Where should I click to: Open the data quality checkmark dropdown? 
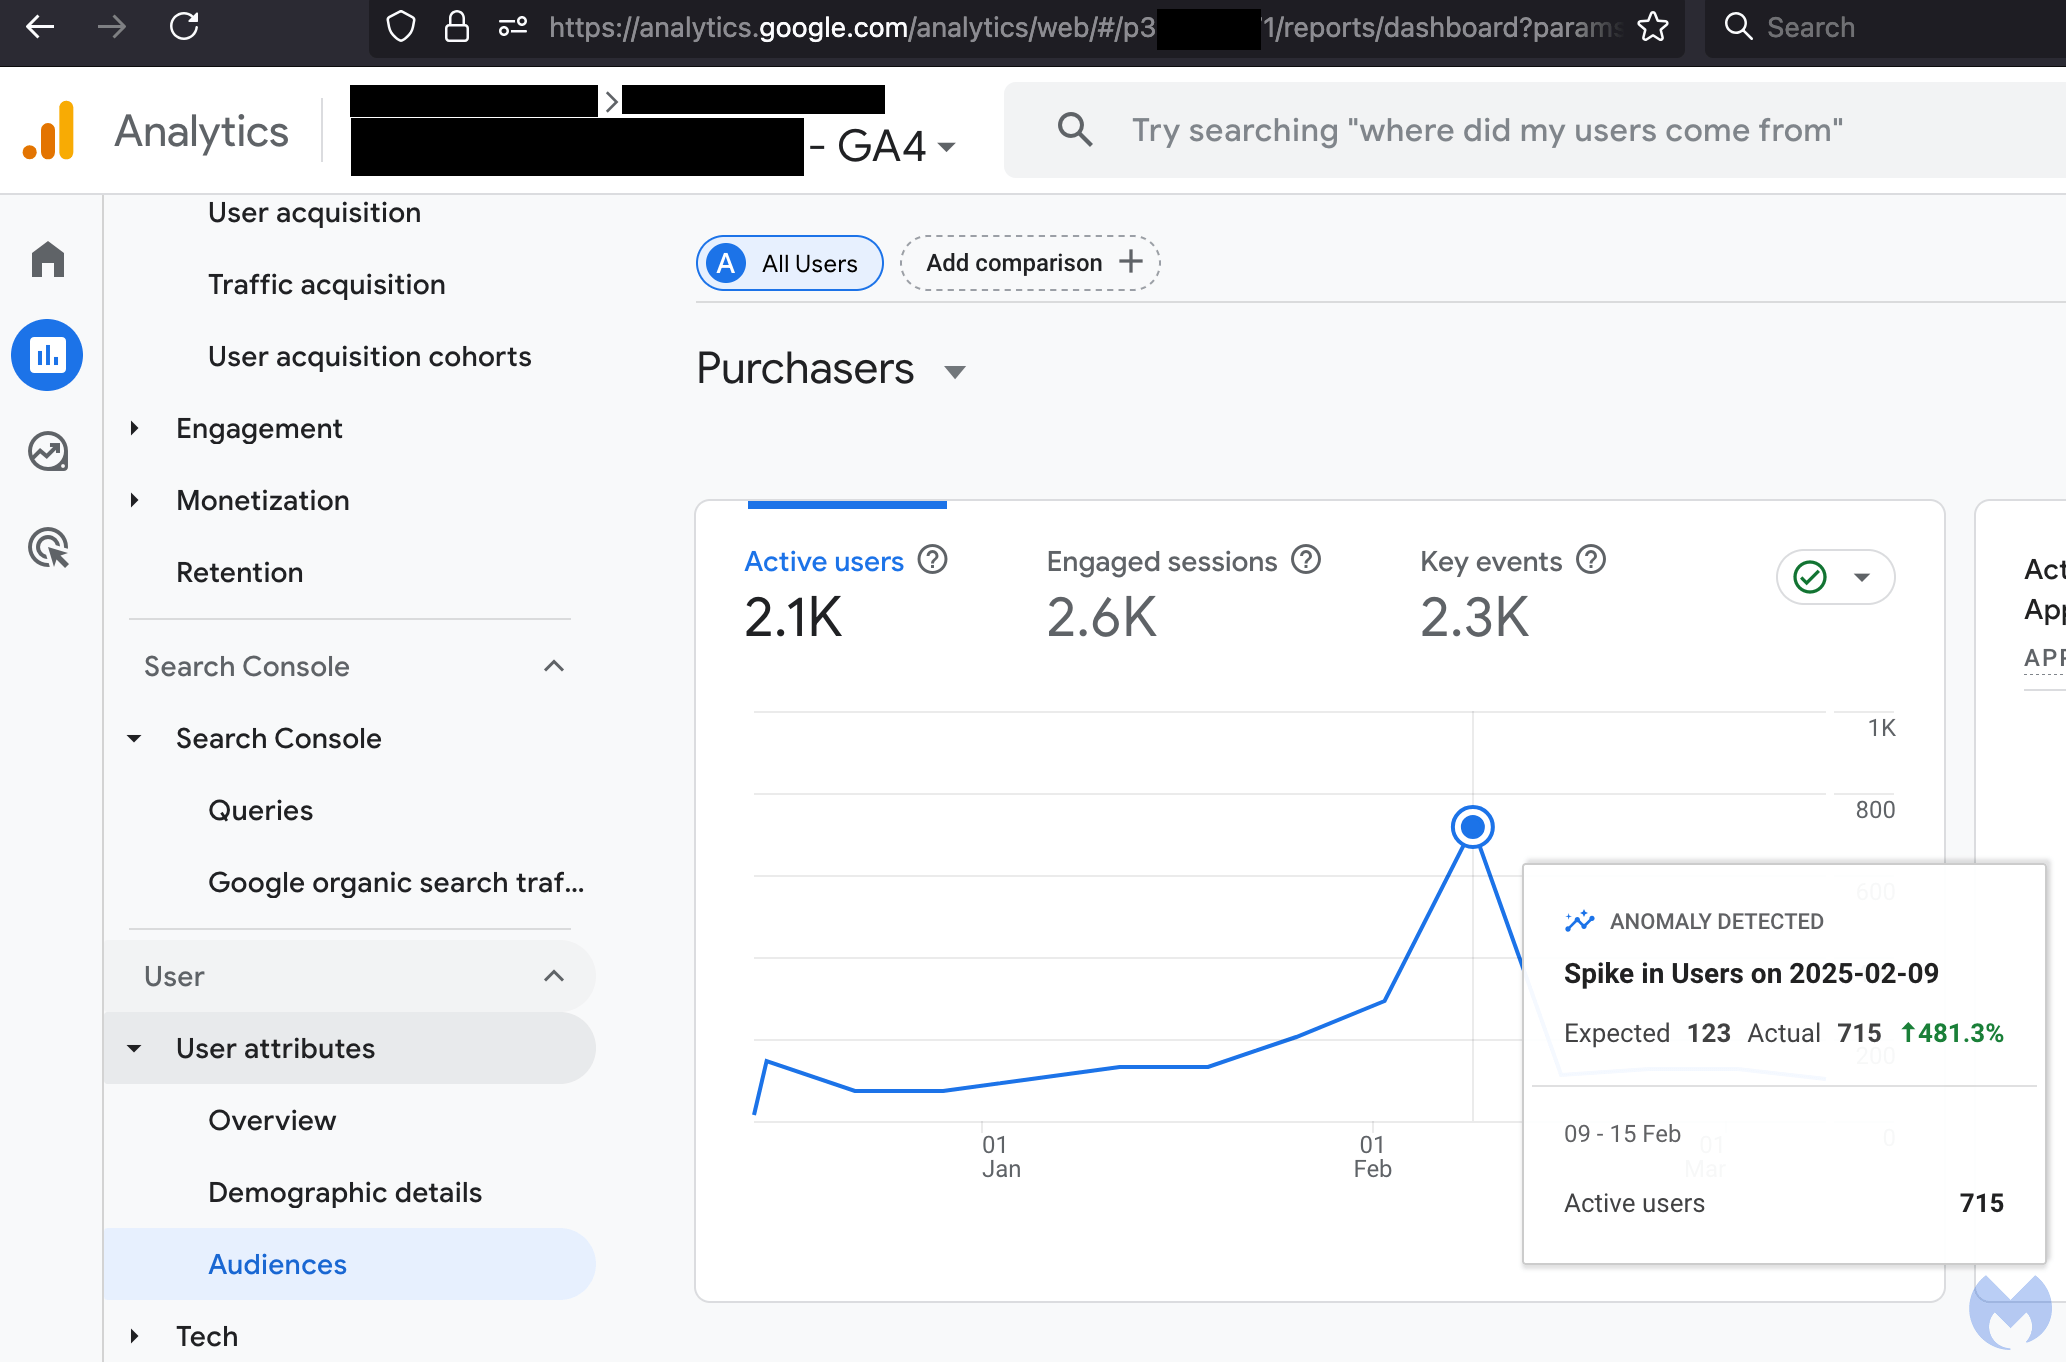1835,577
